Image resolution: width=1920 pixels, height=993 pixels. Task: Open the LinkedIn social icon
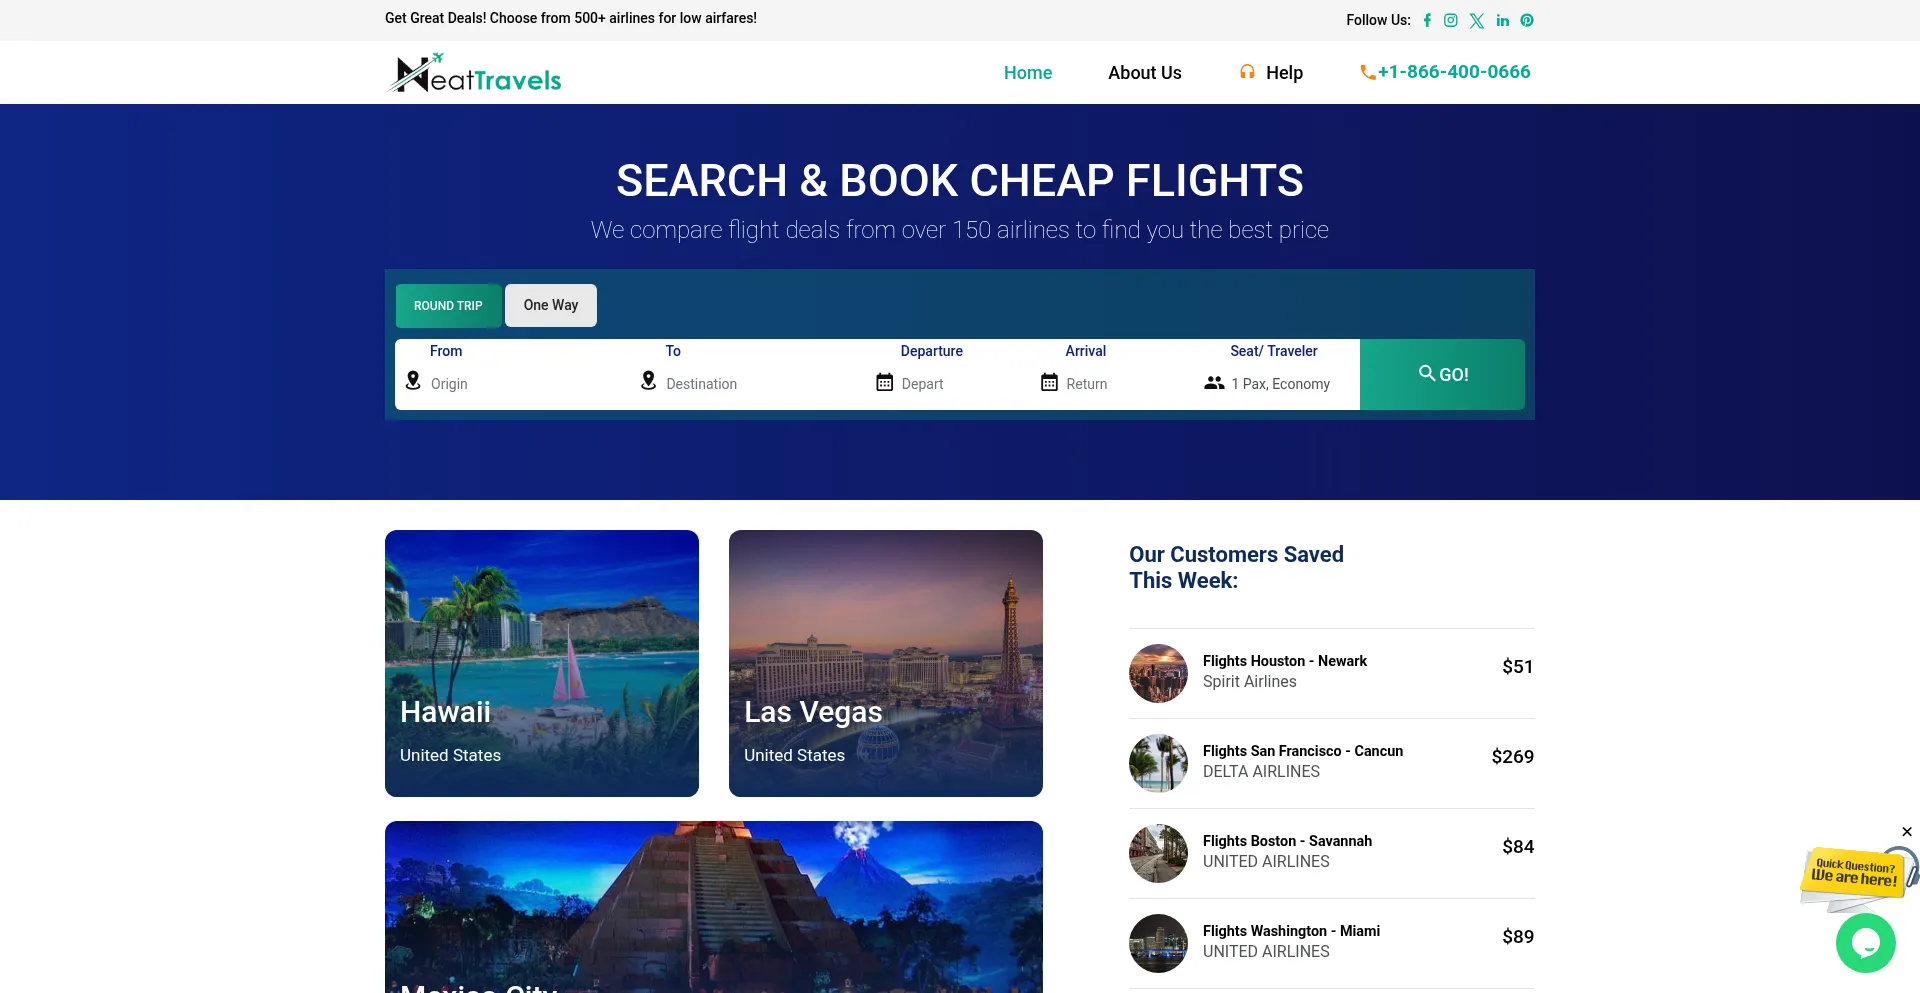point(1503,20)
